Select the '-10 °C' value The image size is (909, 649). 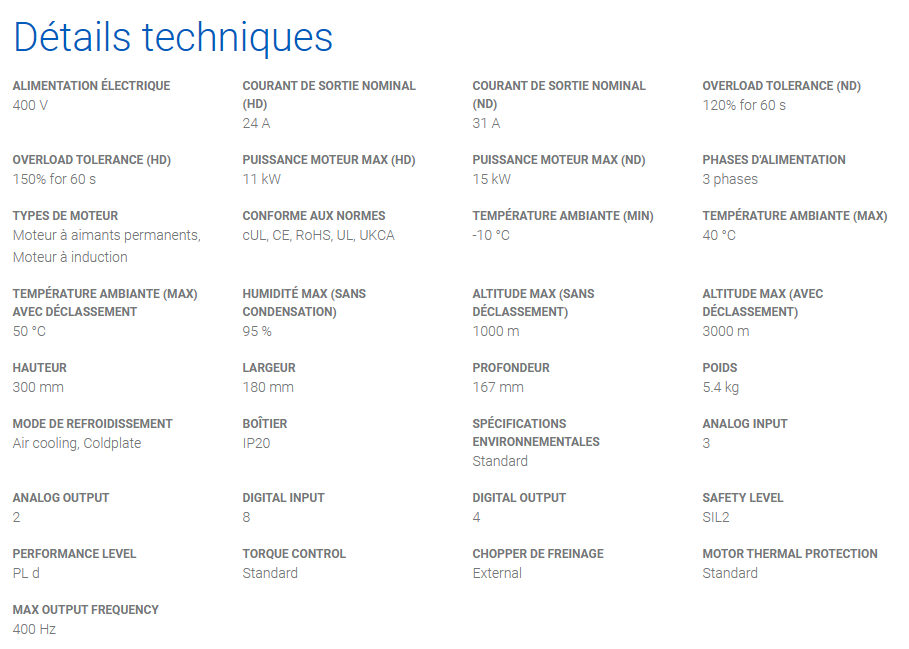[x=491, y=236]
